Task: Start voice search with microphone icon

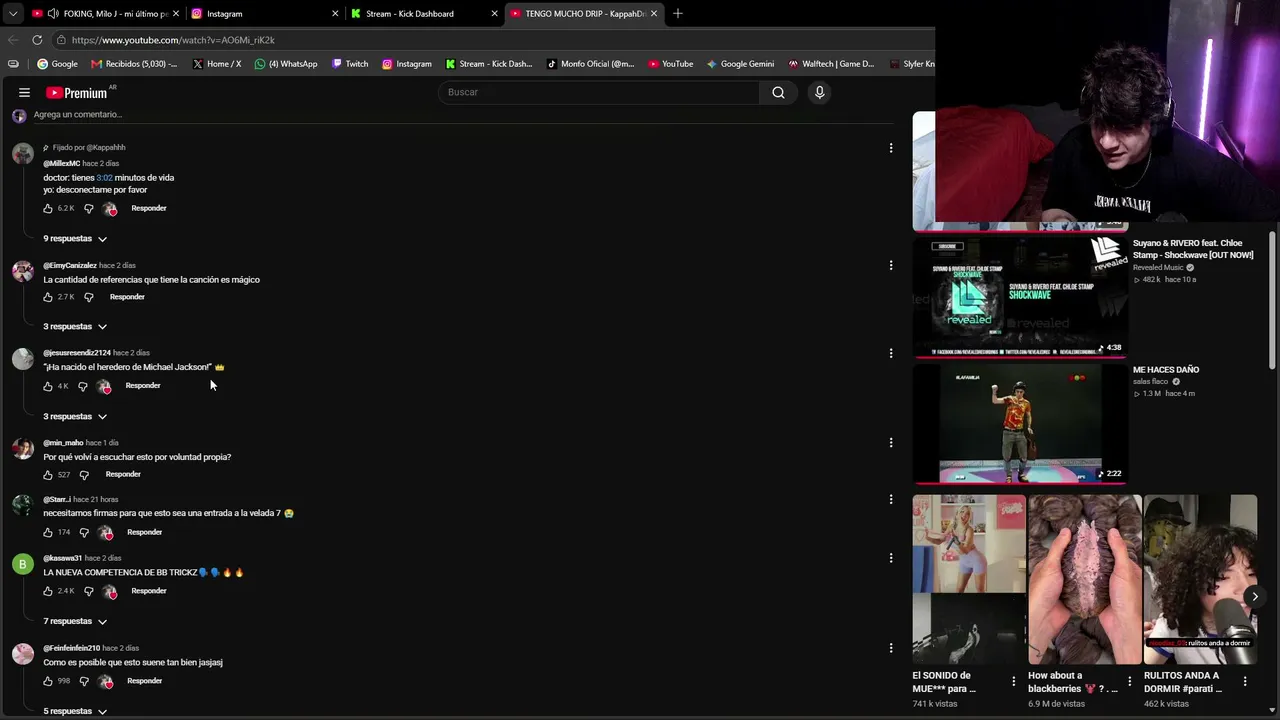Action: click(x=819, y=93)
